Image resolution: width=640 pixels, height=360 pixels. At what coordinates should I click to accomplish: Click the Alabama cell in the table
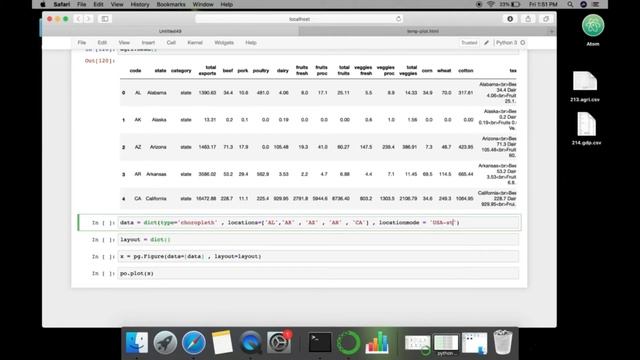pos(157,93)
